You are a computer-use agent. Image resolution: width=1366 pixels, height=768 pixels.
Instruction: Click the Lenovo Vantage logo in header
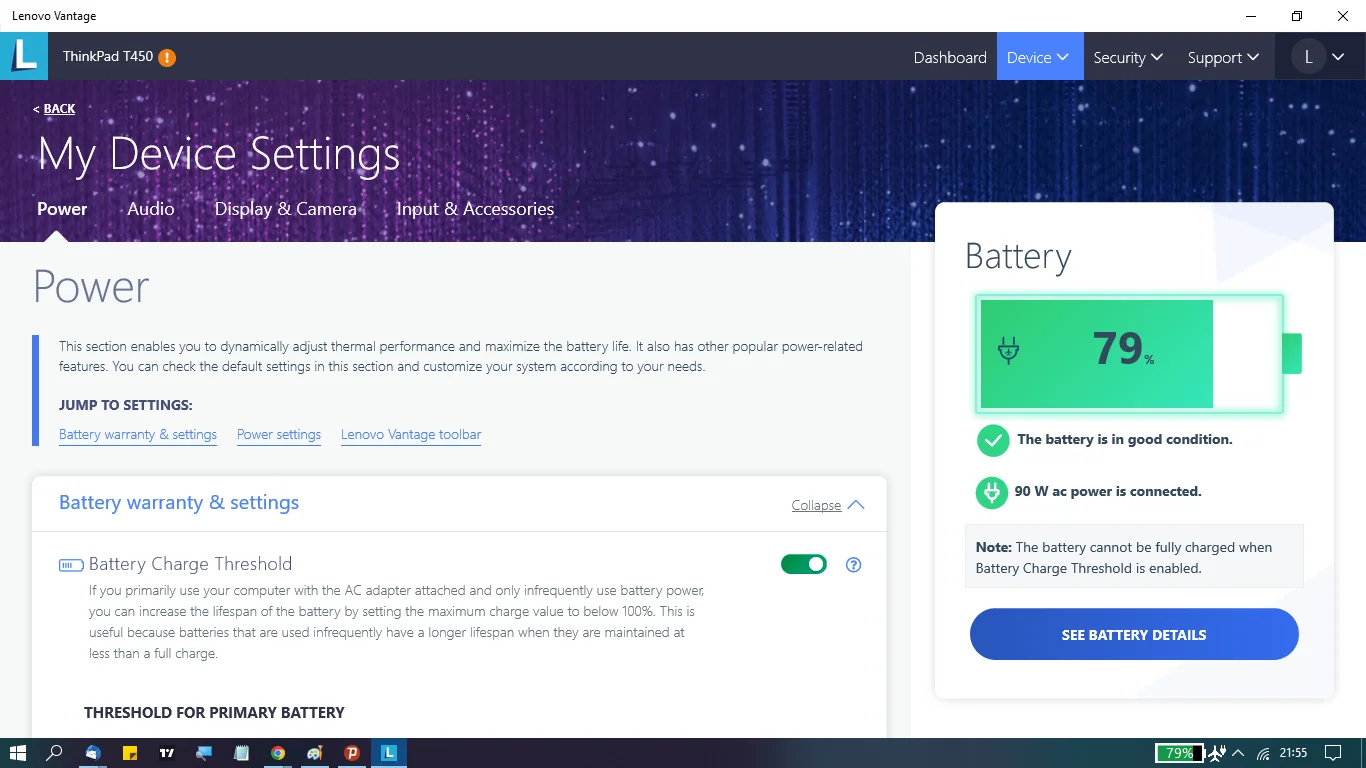24,56
